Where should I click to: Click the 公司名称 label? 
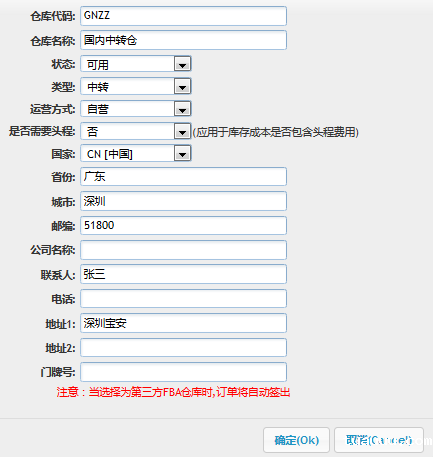point(53,250)
